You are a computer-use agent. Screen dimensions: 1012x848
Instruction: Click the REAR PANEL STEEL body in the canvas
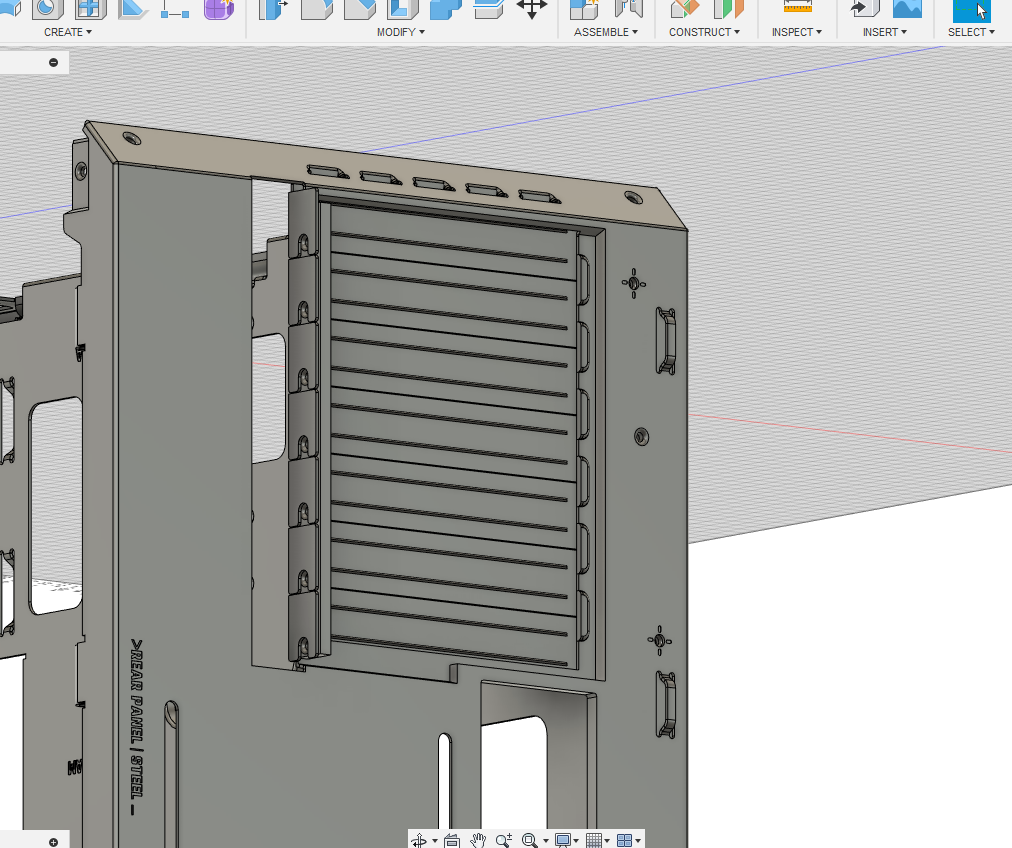(x=135, y=730)
